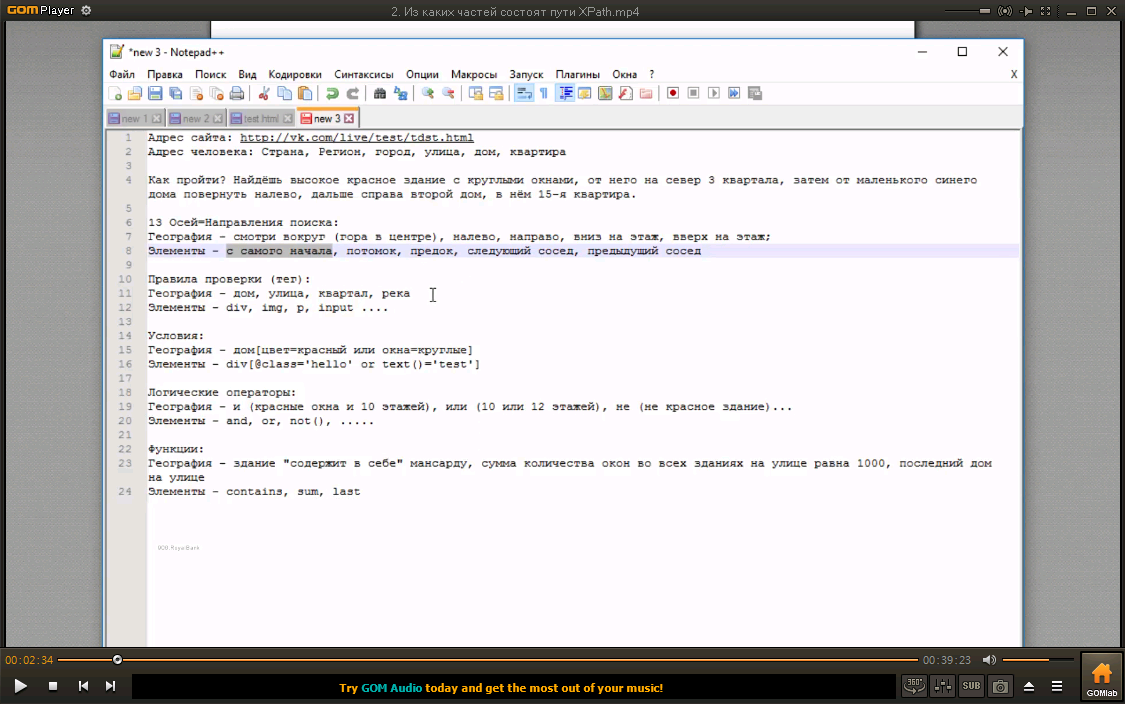Click the Notepad++ Save icon in the toolbar
Screen dimensions: 1125x704
pyautogui.click(x=155, y=93)
